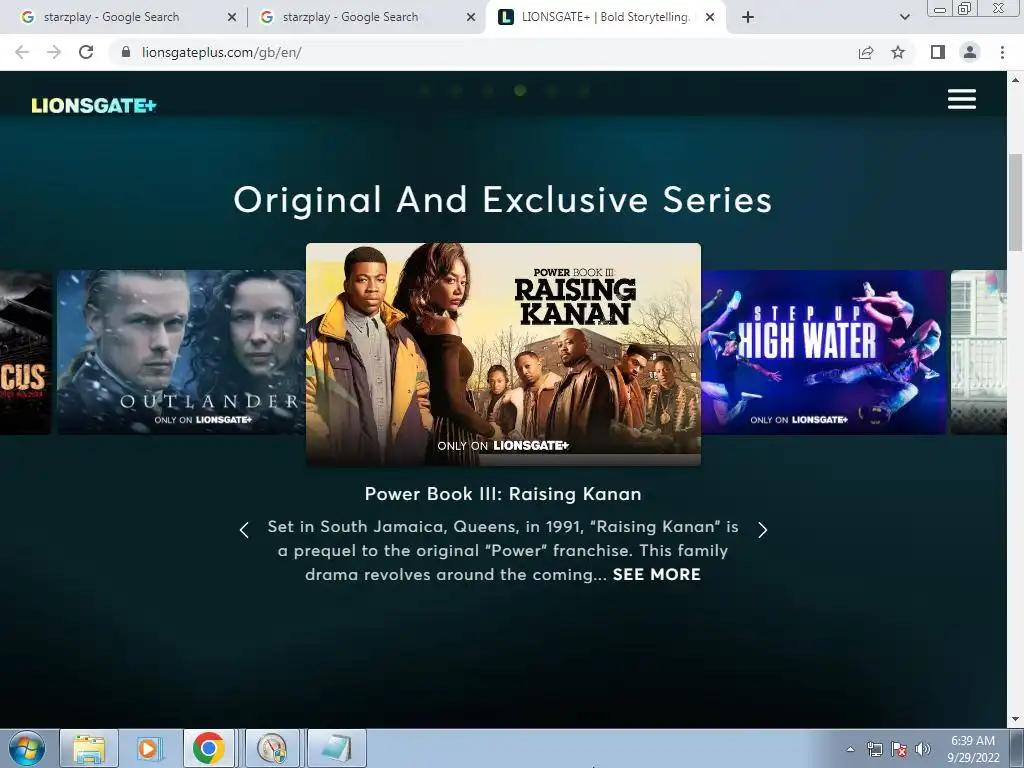
Task: Click the padlock site info icon
Action: pyautogui.click(x=126, y=52)
